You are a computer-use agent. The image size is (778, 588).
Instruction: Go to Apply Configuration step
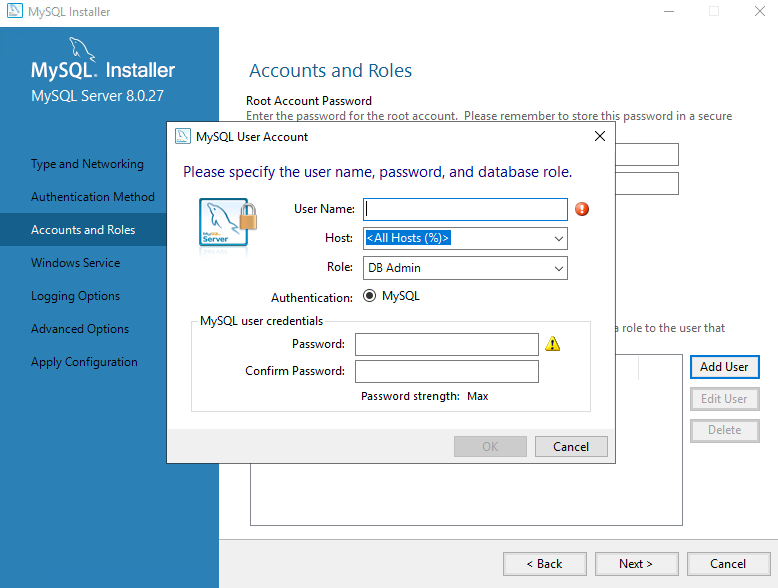pos(84,362)
